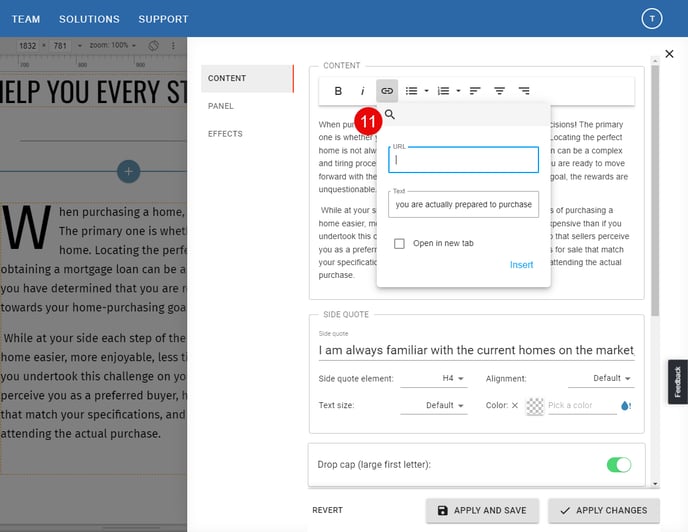Click the transparent color swatch
Image resolution: width=688 pixels, height=532 pixels.
535,406
